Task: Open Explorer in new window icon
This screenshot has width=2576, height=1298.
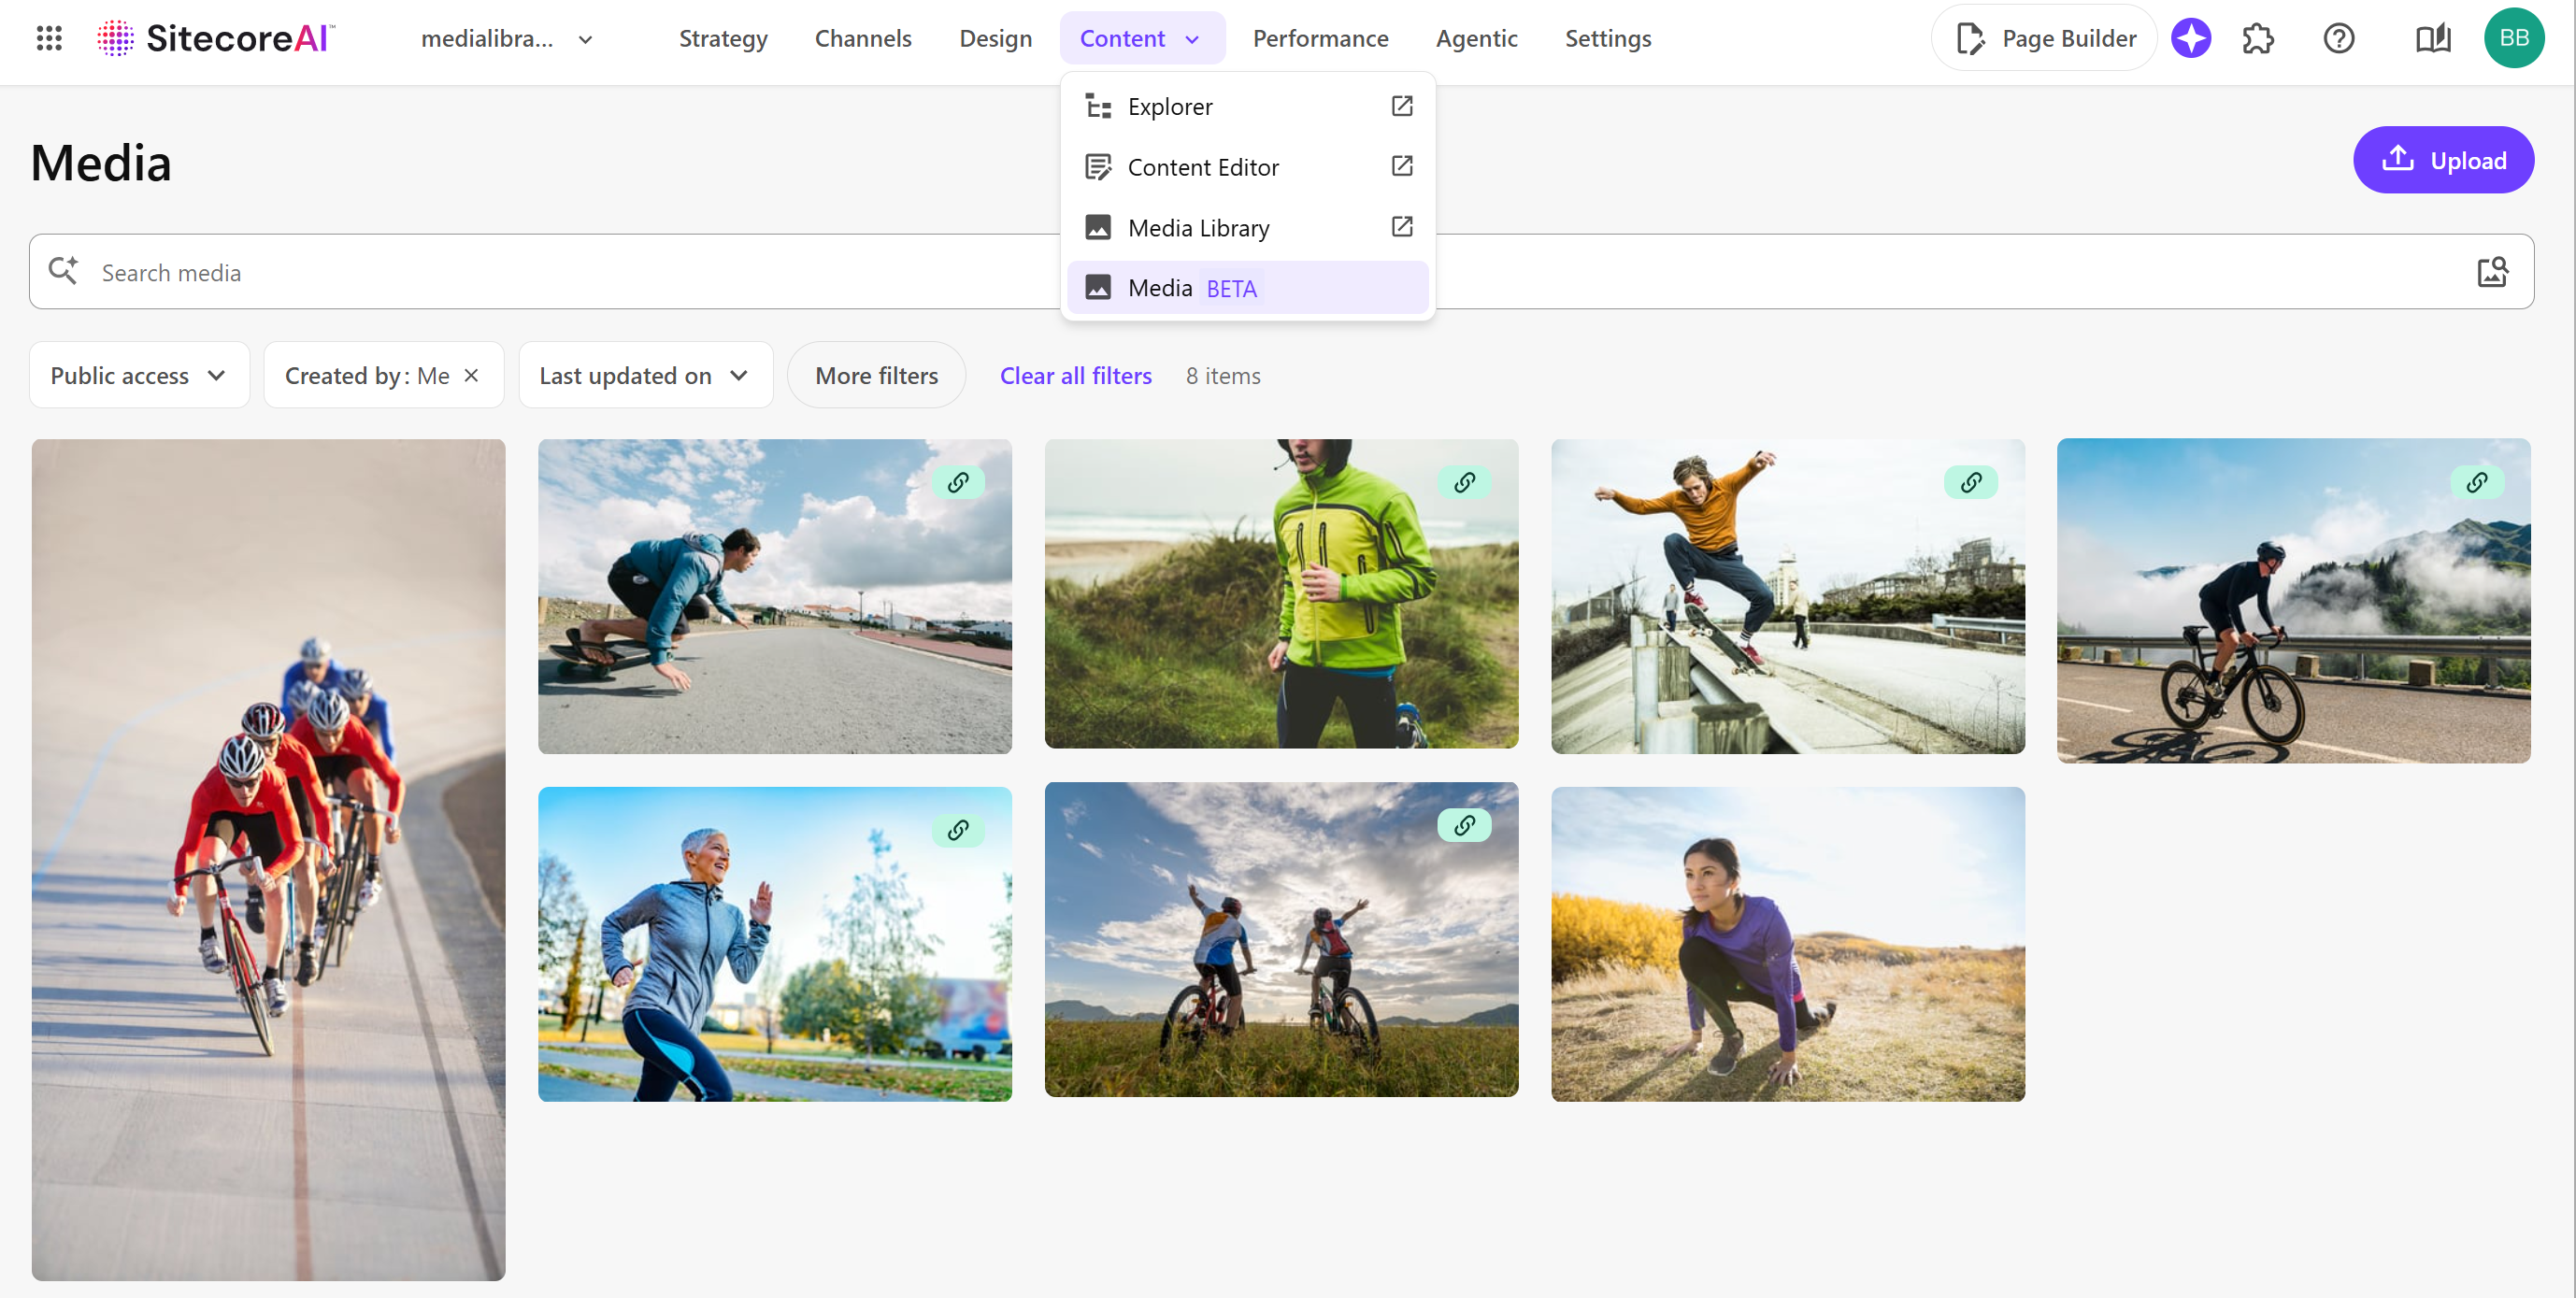Action: click(1402, 106)
